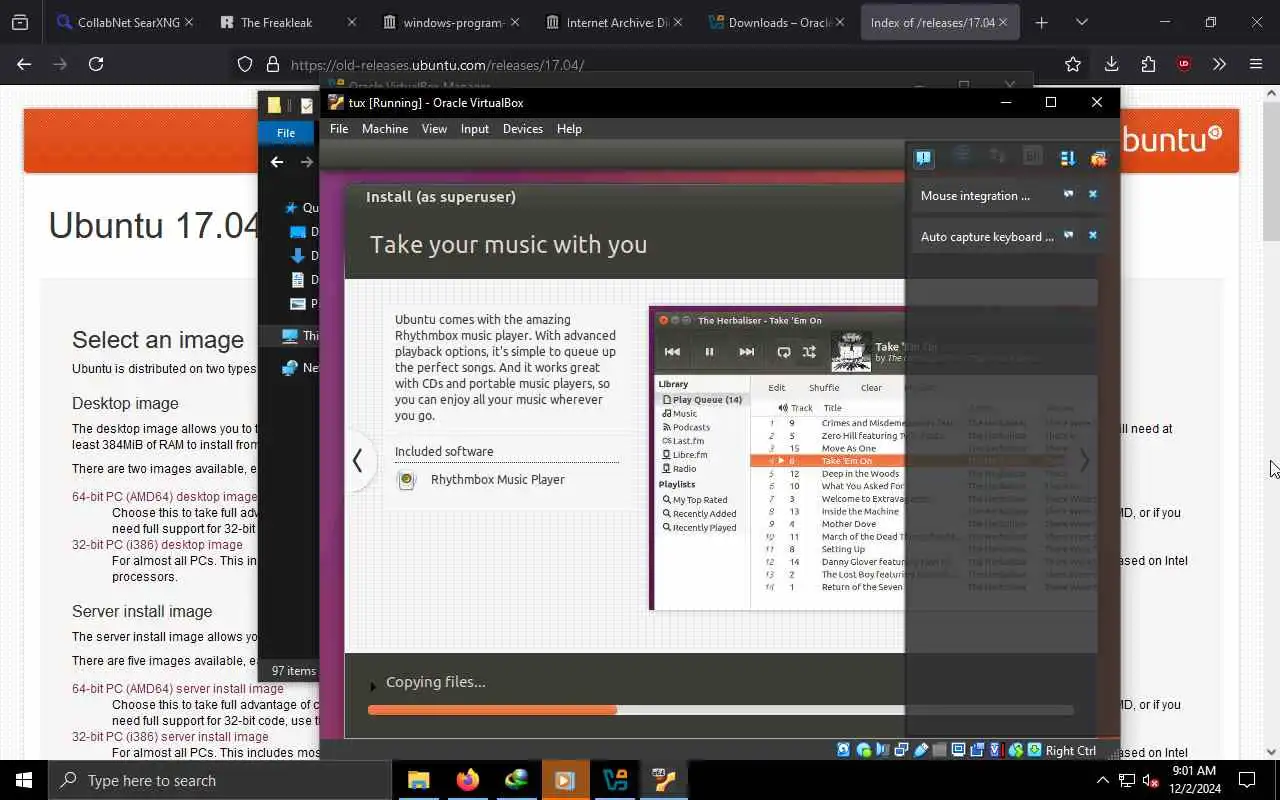Dismiss the Mouse integration notification
The height and width of the screenshot is (800, 1280).
1093,195
